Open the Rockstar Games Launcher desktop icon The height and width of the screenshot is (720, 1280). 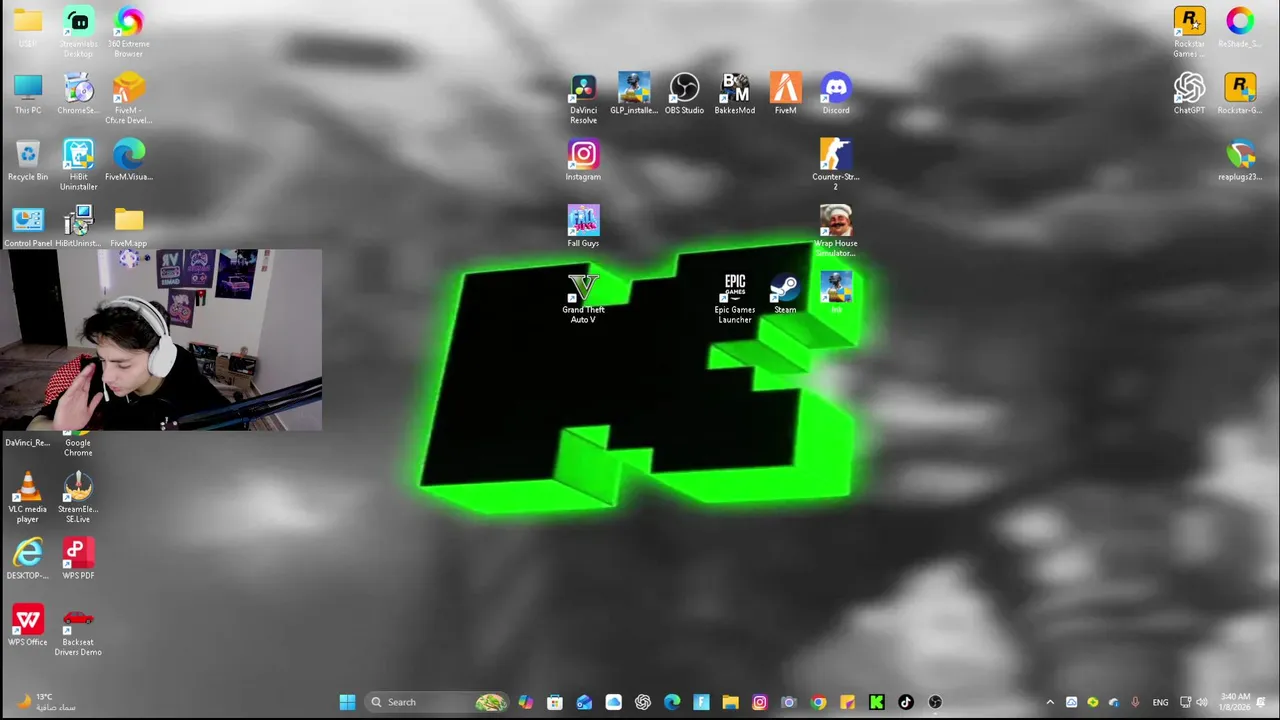pos(1189,32)
